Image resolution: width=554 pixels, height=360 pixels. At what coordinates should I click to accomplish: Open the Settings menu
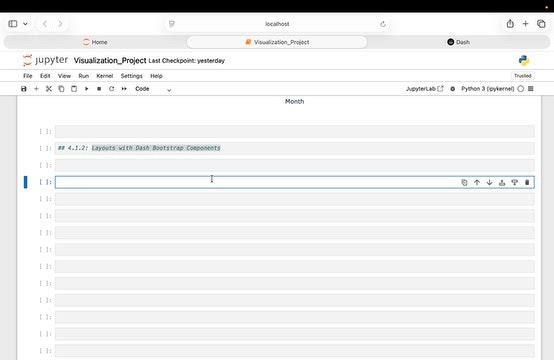click(x=131, y=76)
